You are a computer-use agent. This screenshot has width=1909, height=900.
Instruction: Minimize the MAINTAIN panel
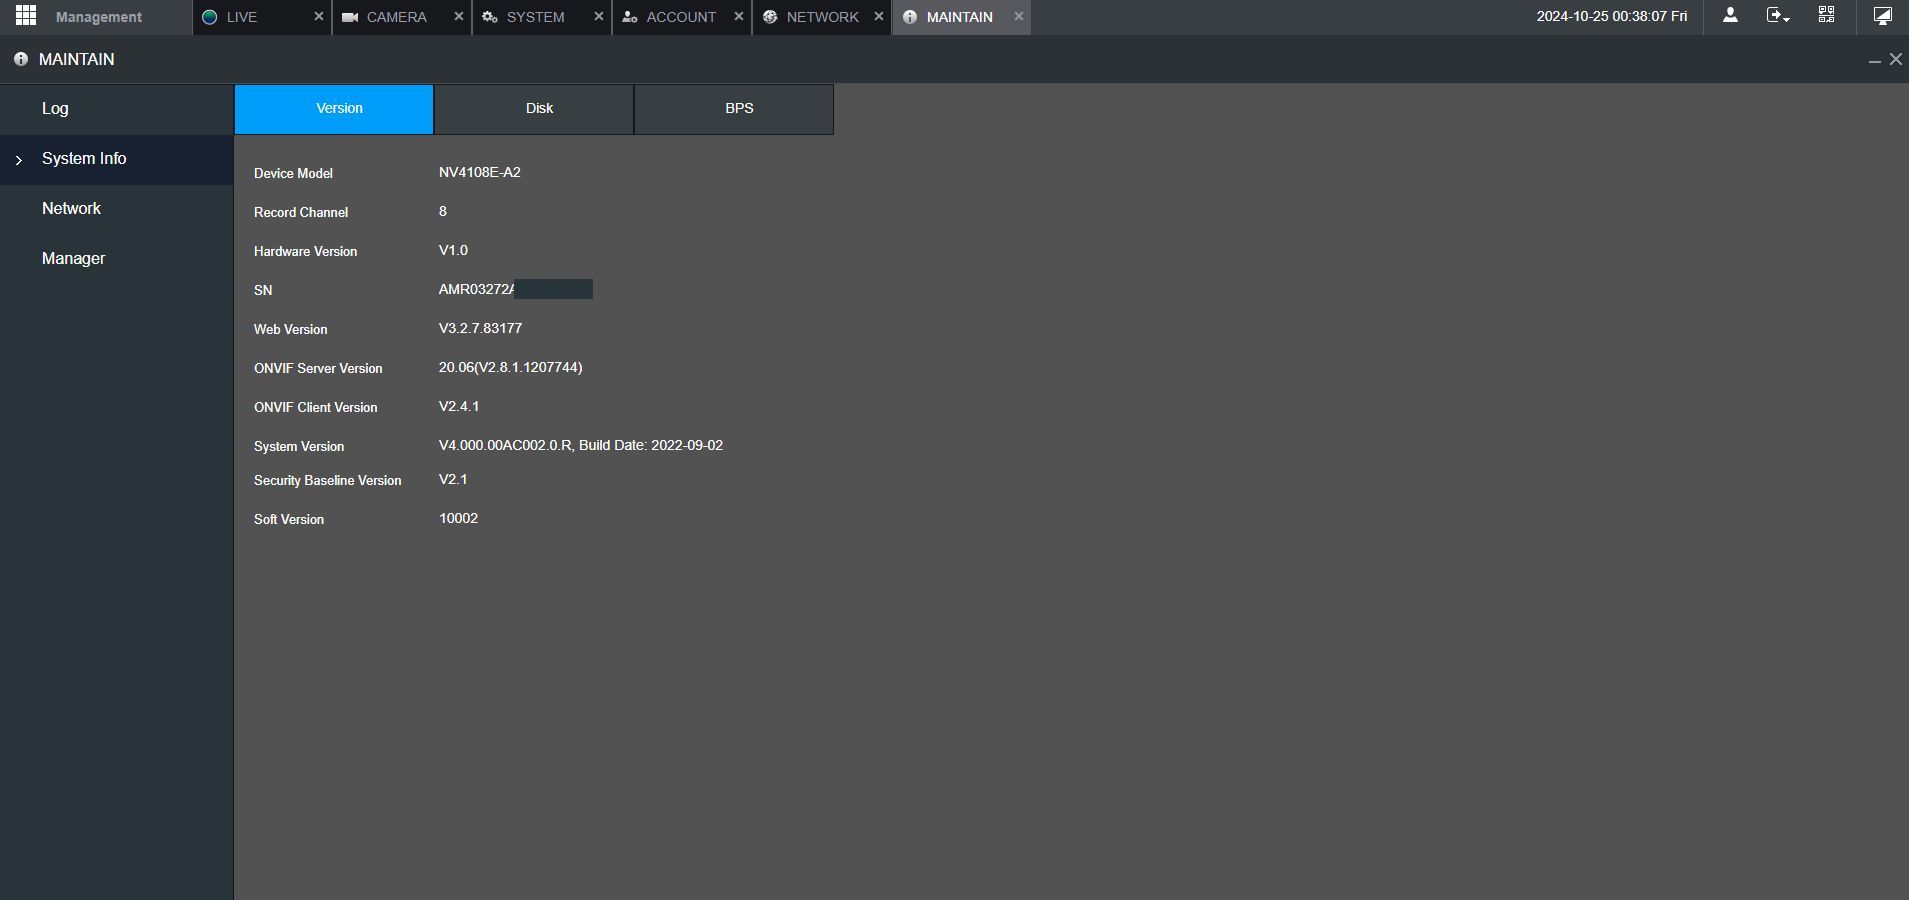pyautogui.click(x=1875, y=61)
